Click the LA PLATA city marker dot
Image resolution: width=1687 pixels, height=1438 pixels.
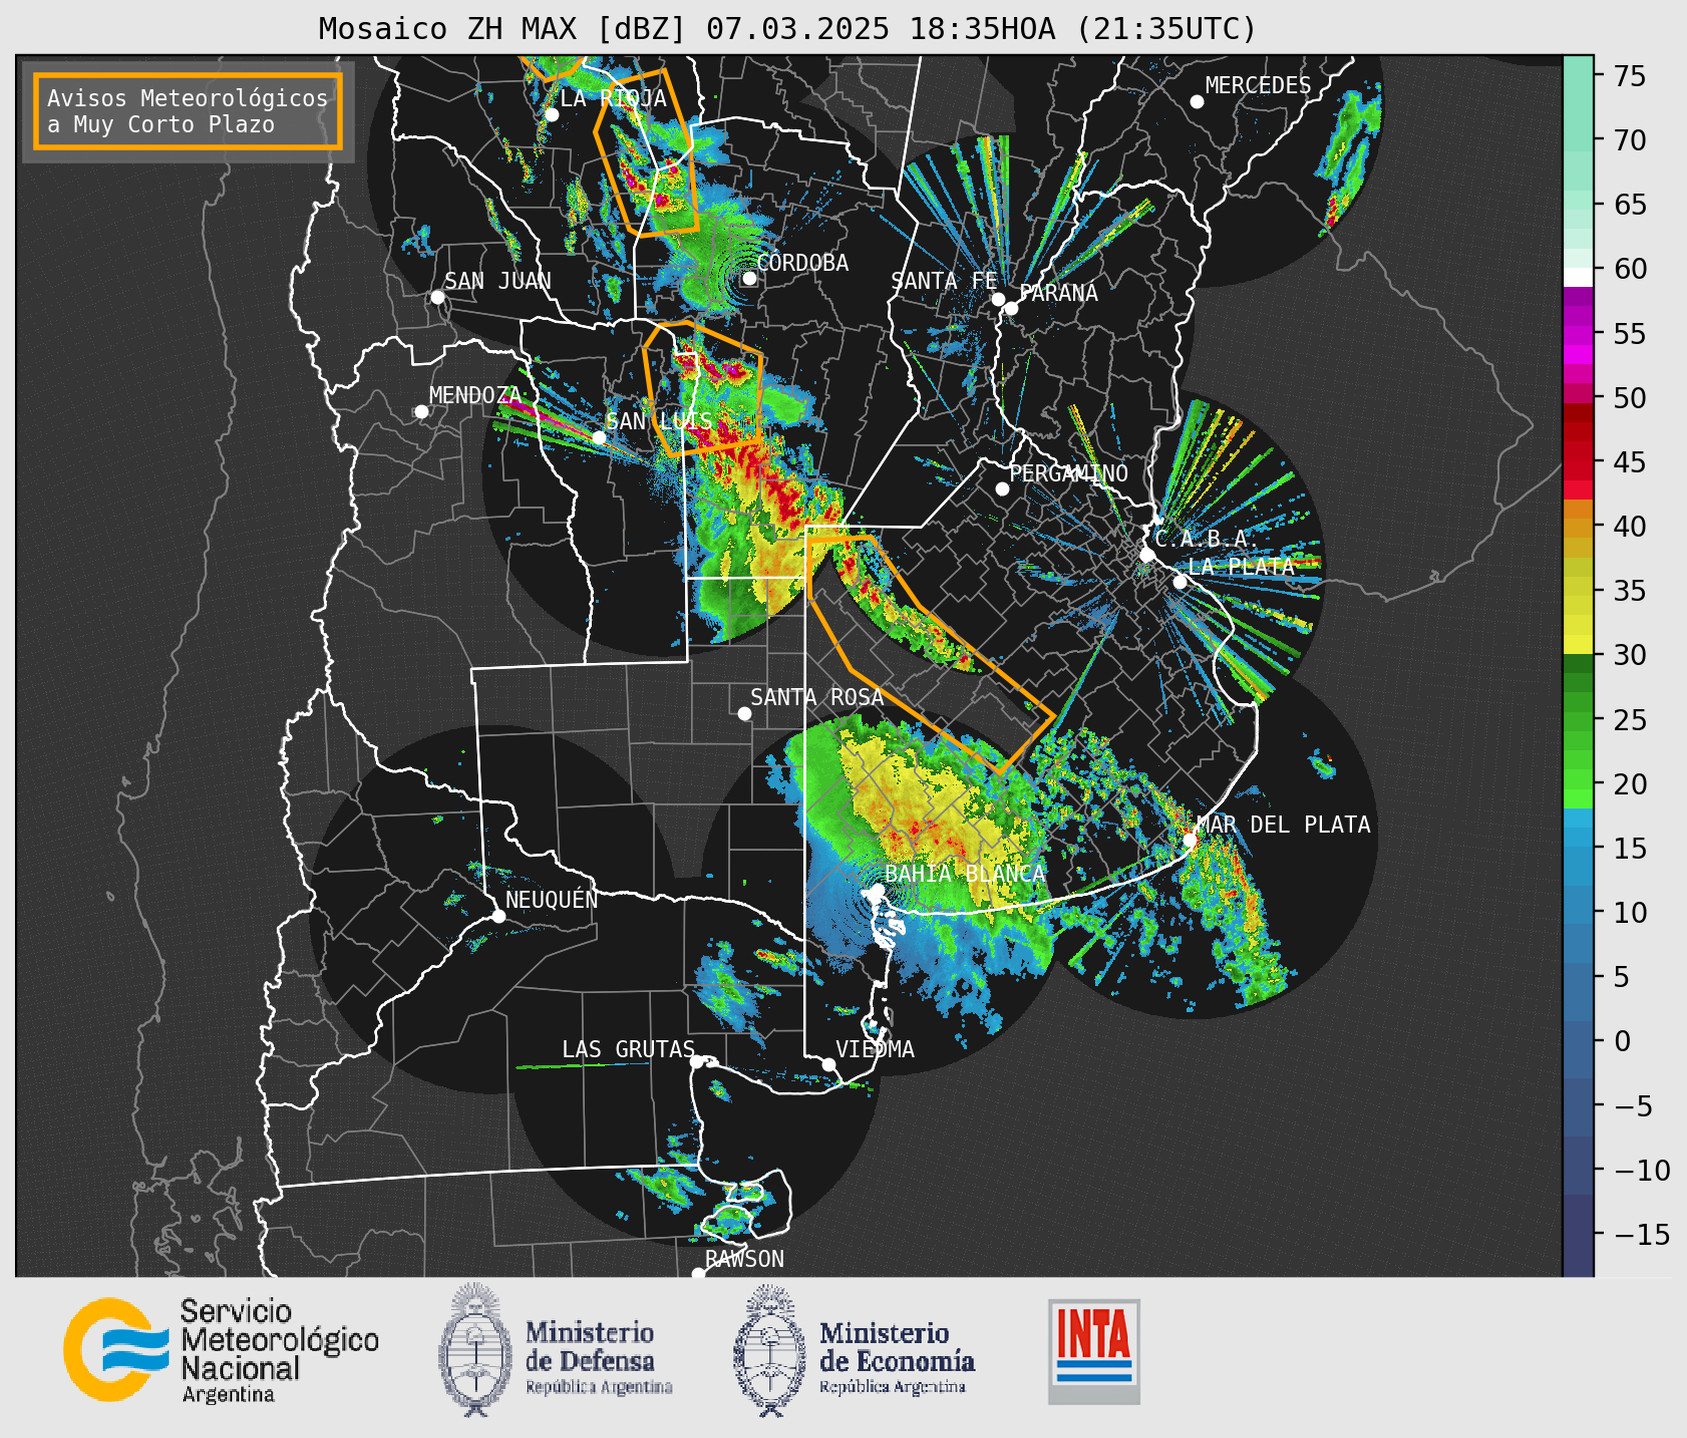(1180, 582)
